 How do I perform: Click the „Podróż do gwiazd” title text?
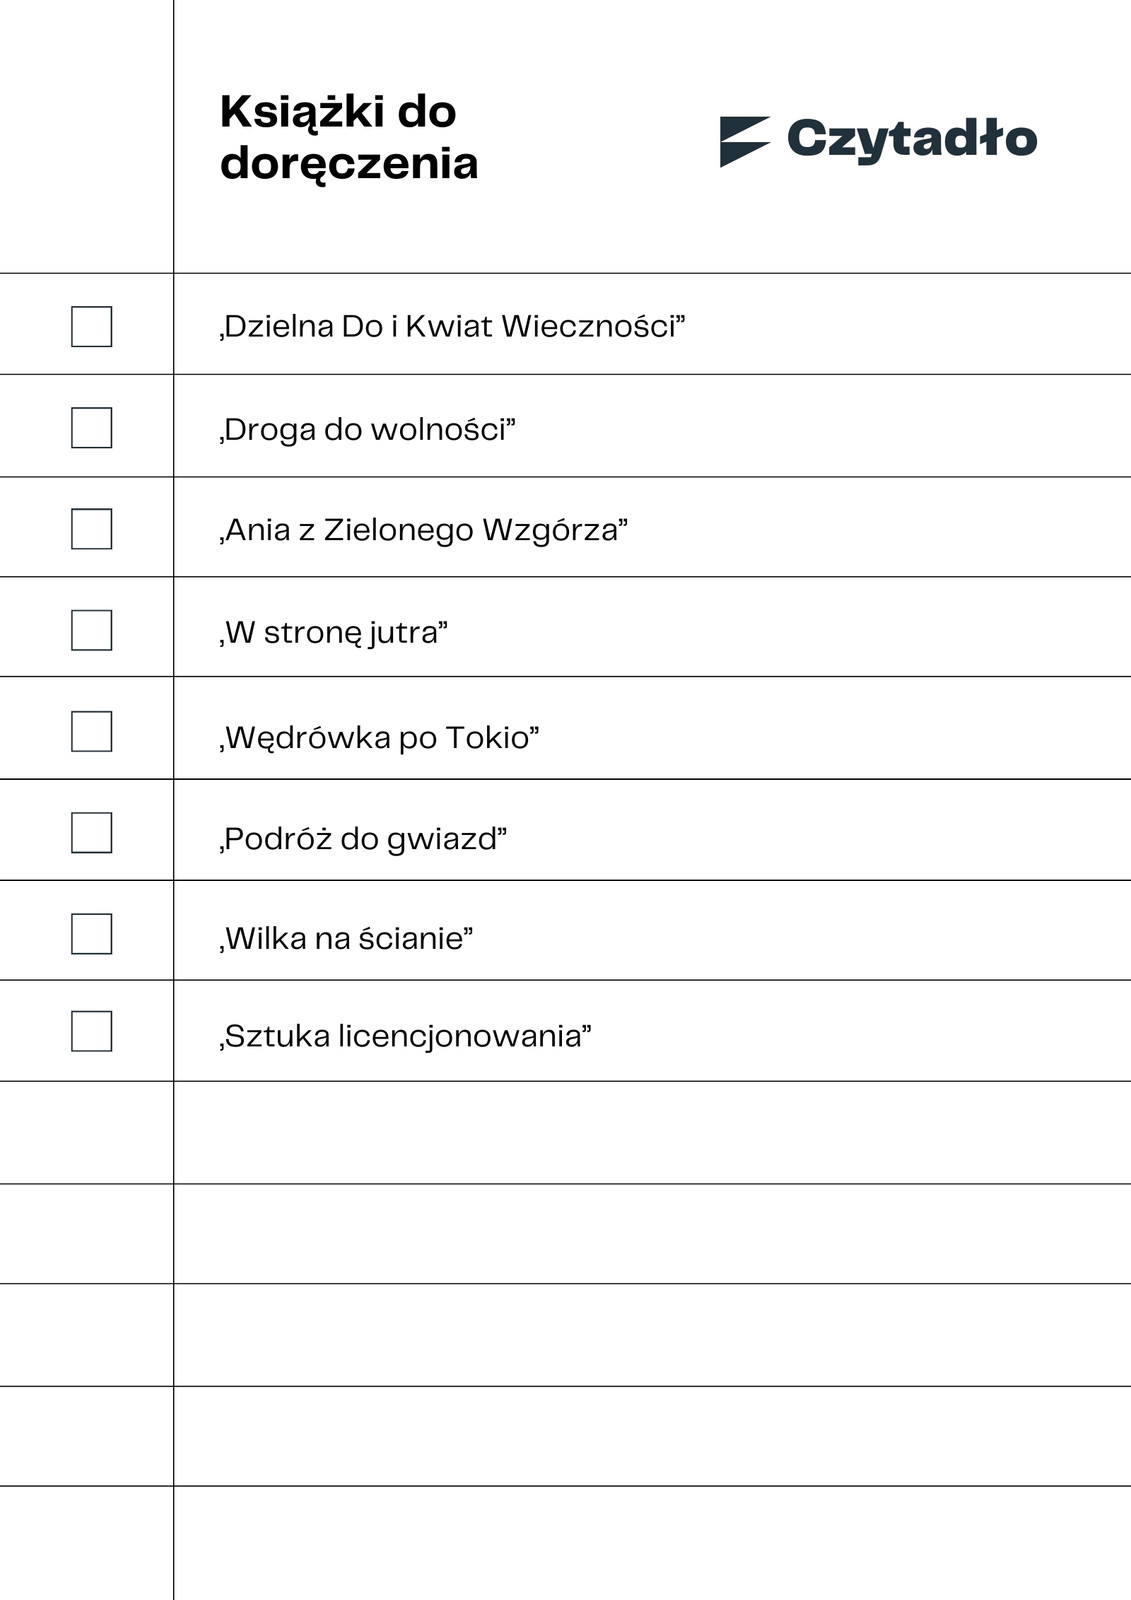click(363, 838)
